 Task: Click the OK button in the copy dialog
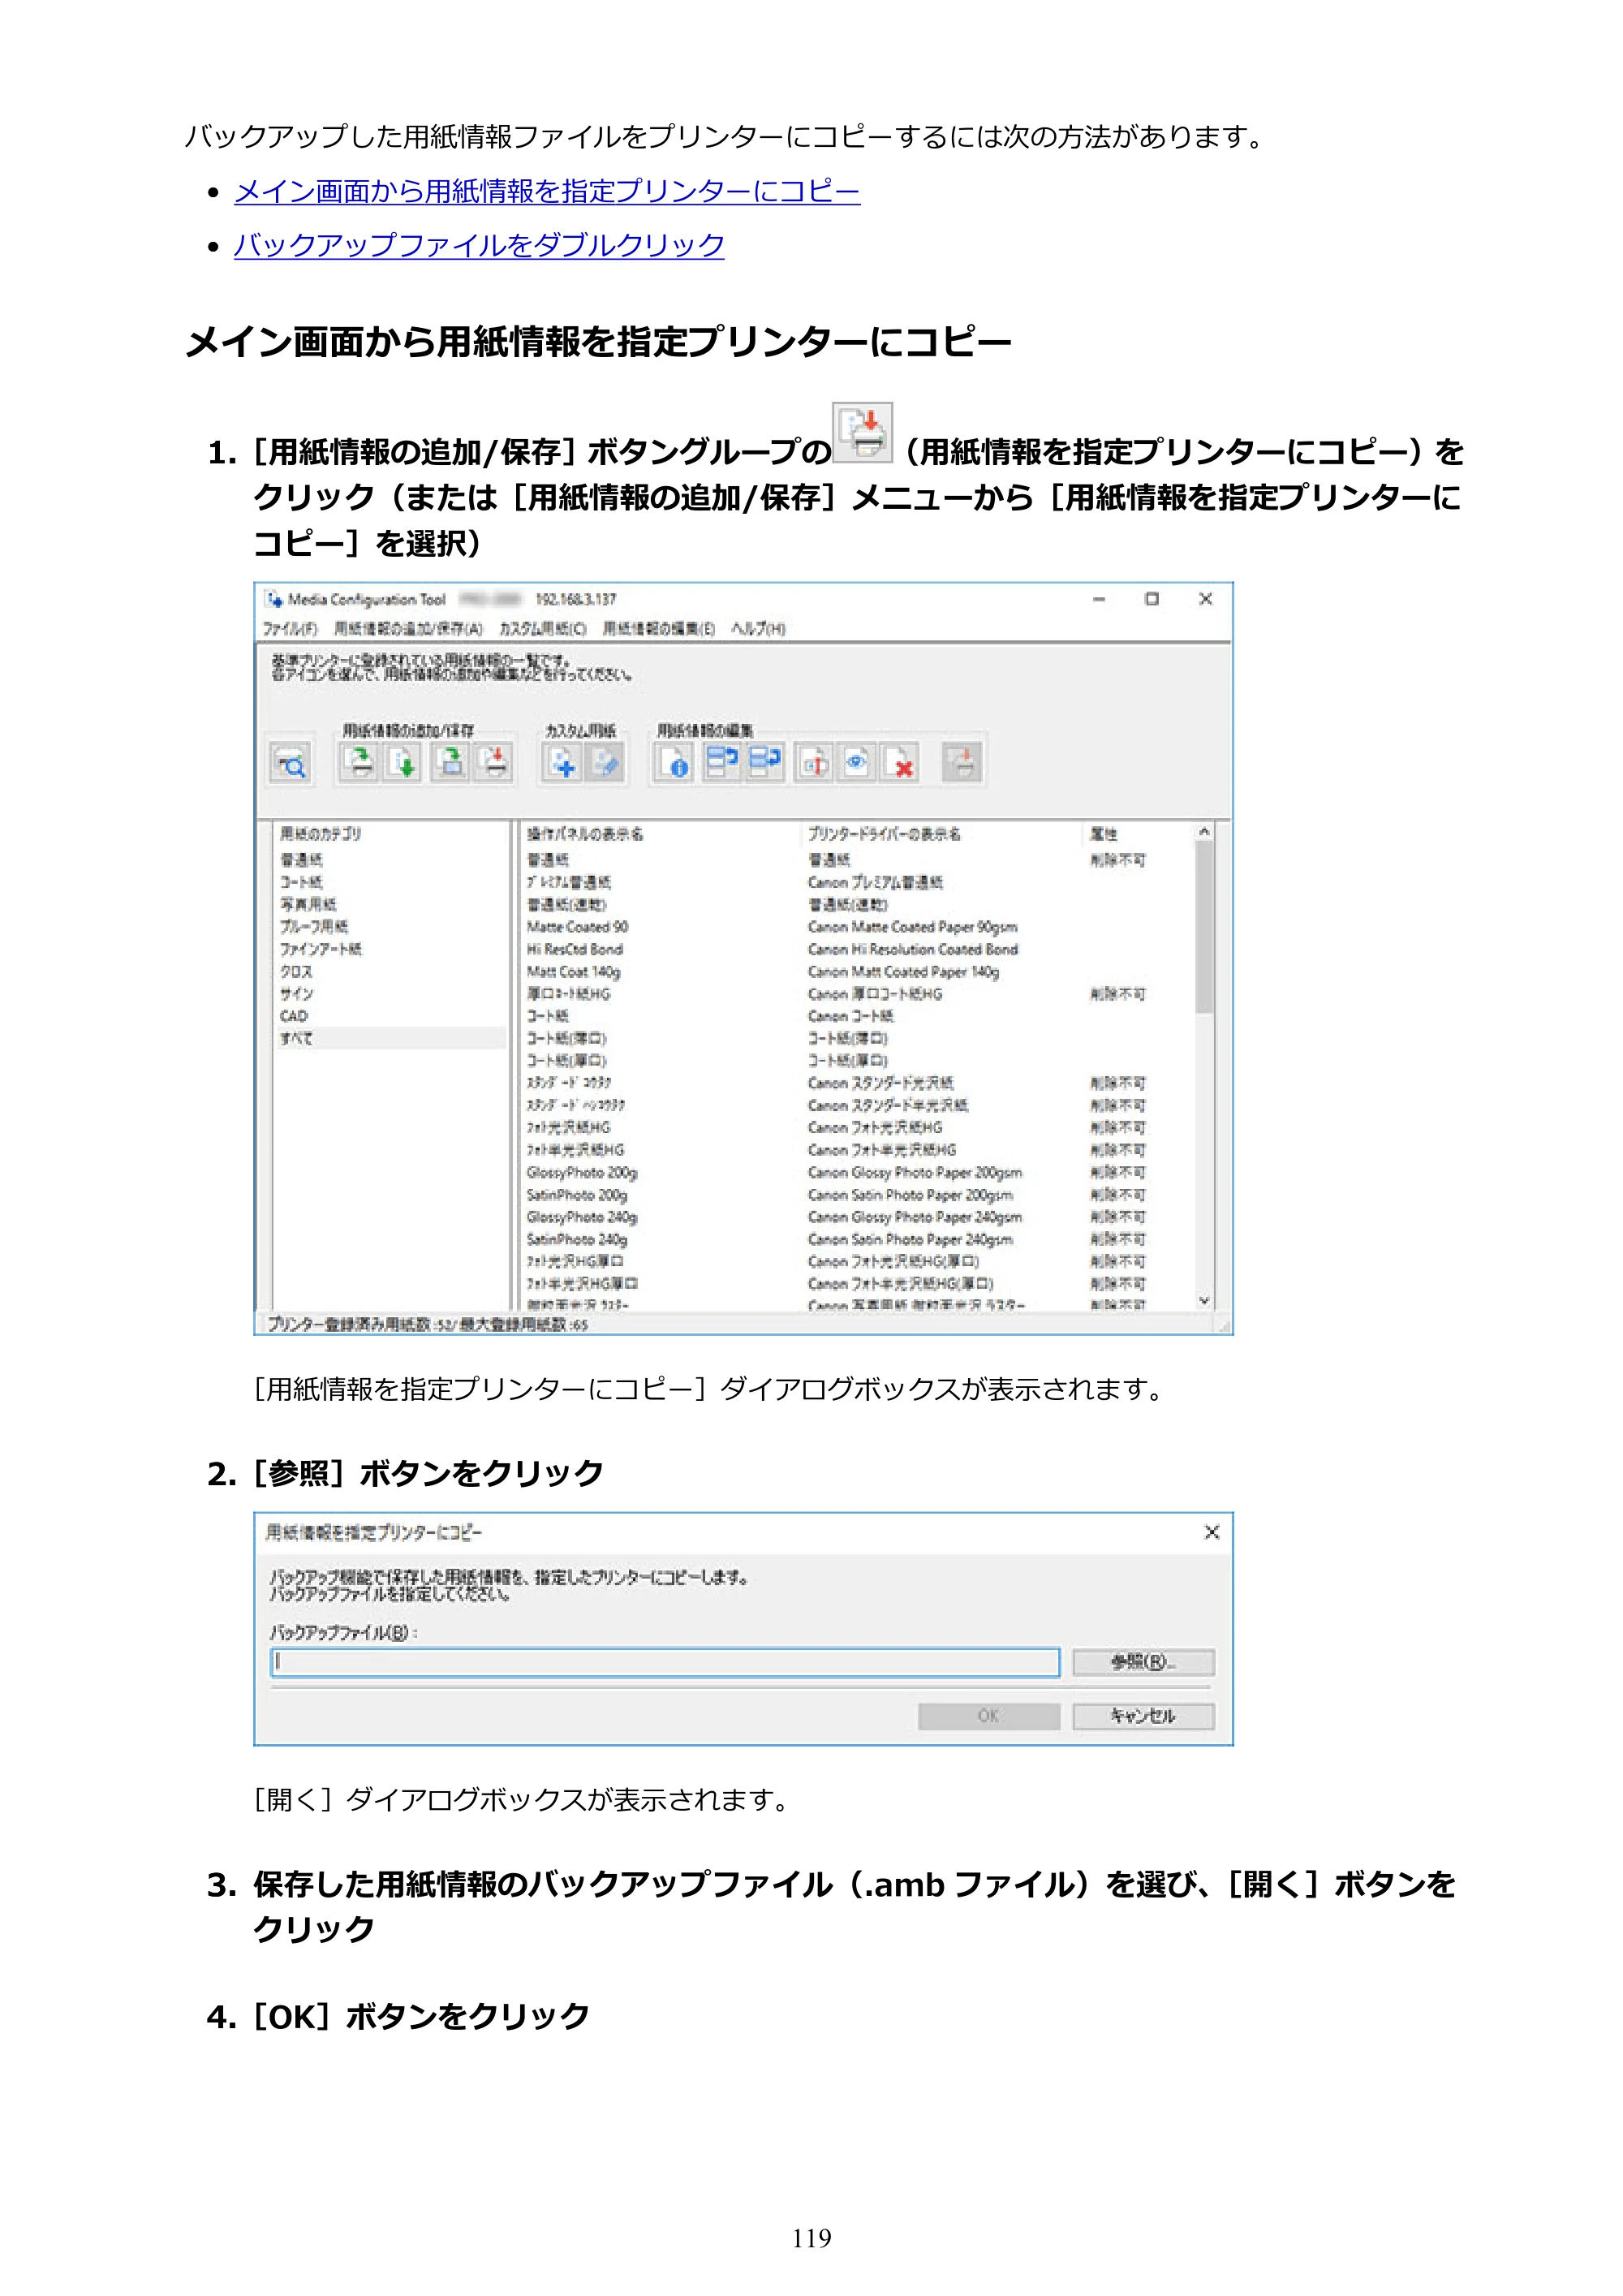click(x=989, y=1716)
